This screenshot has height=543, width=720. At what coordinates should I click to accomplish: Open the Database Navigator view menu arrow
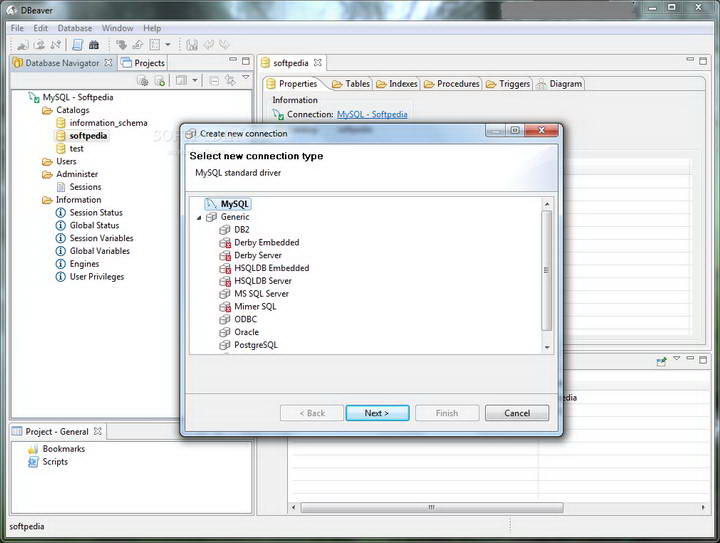pos(246,78)
